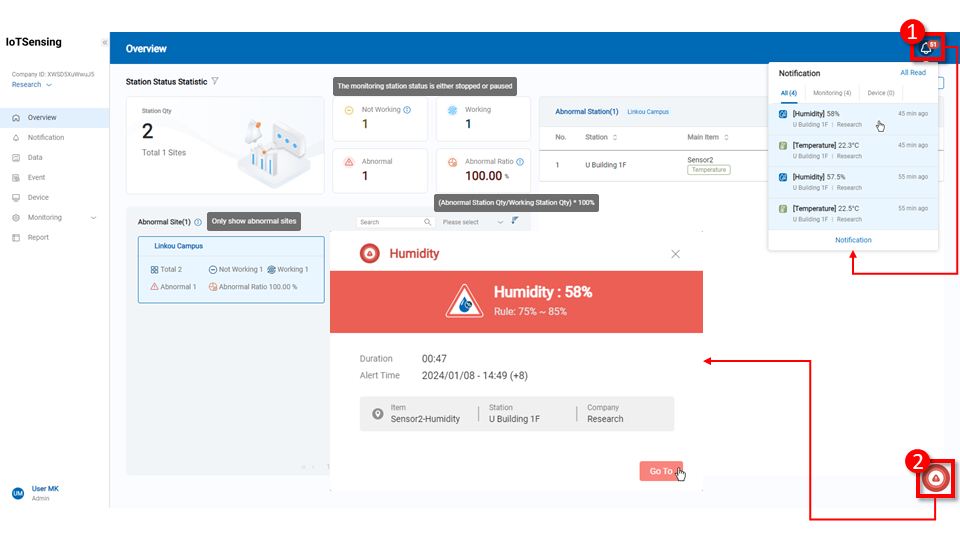
Task: Switch to the Monitoring (4) notification tab
Action: pos(832,93)
